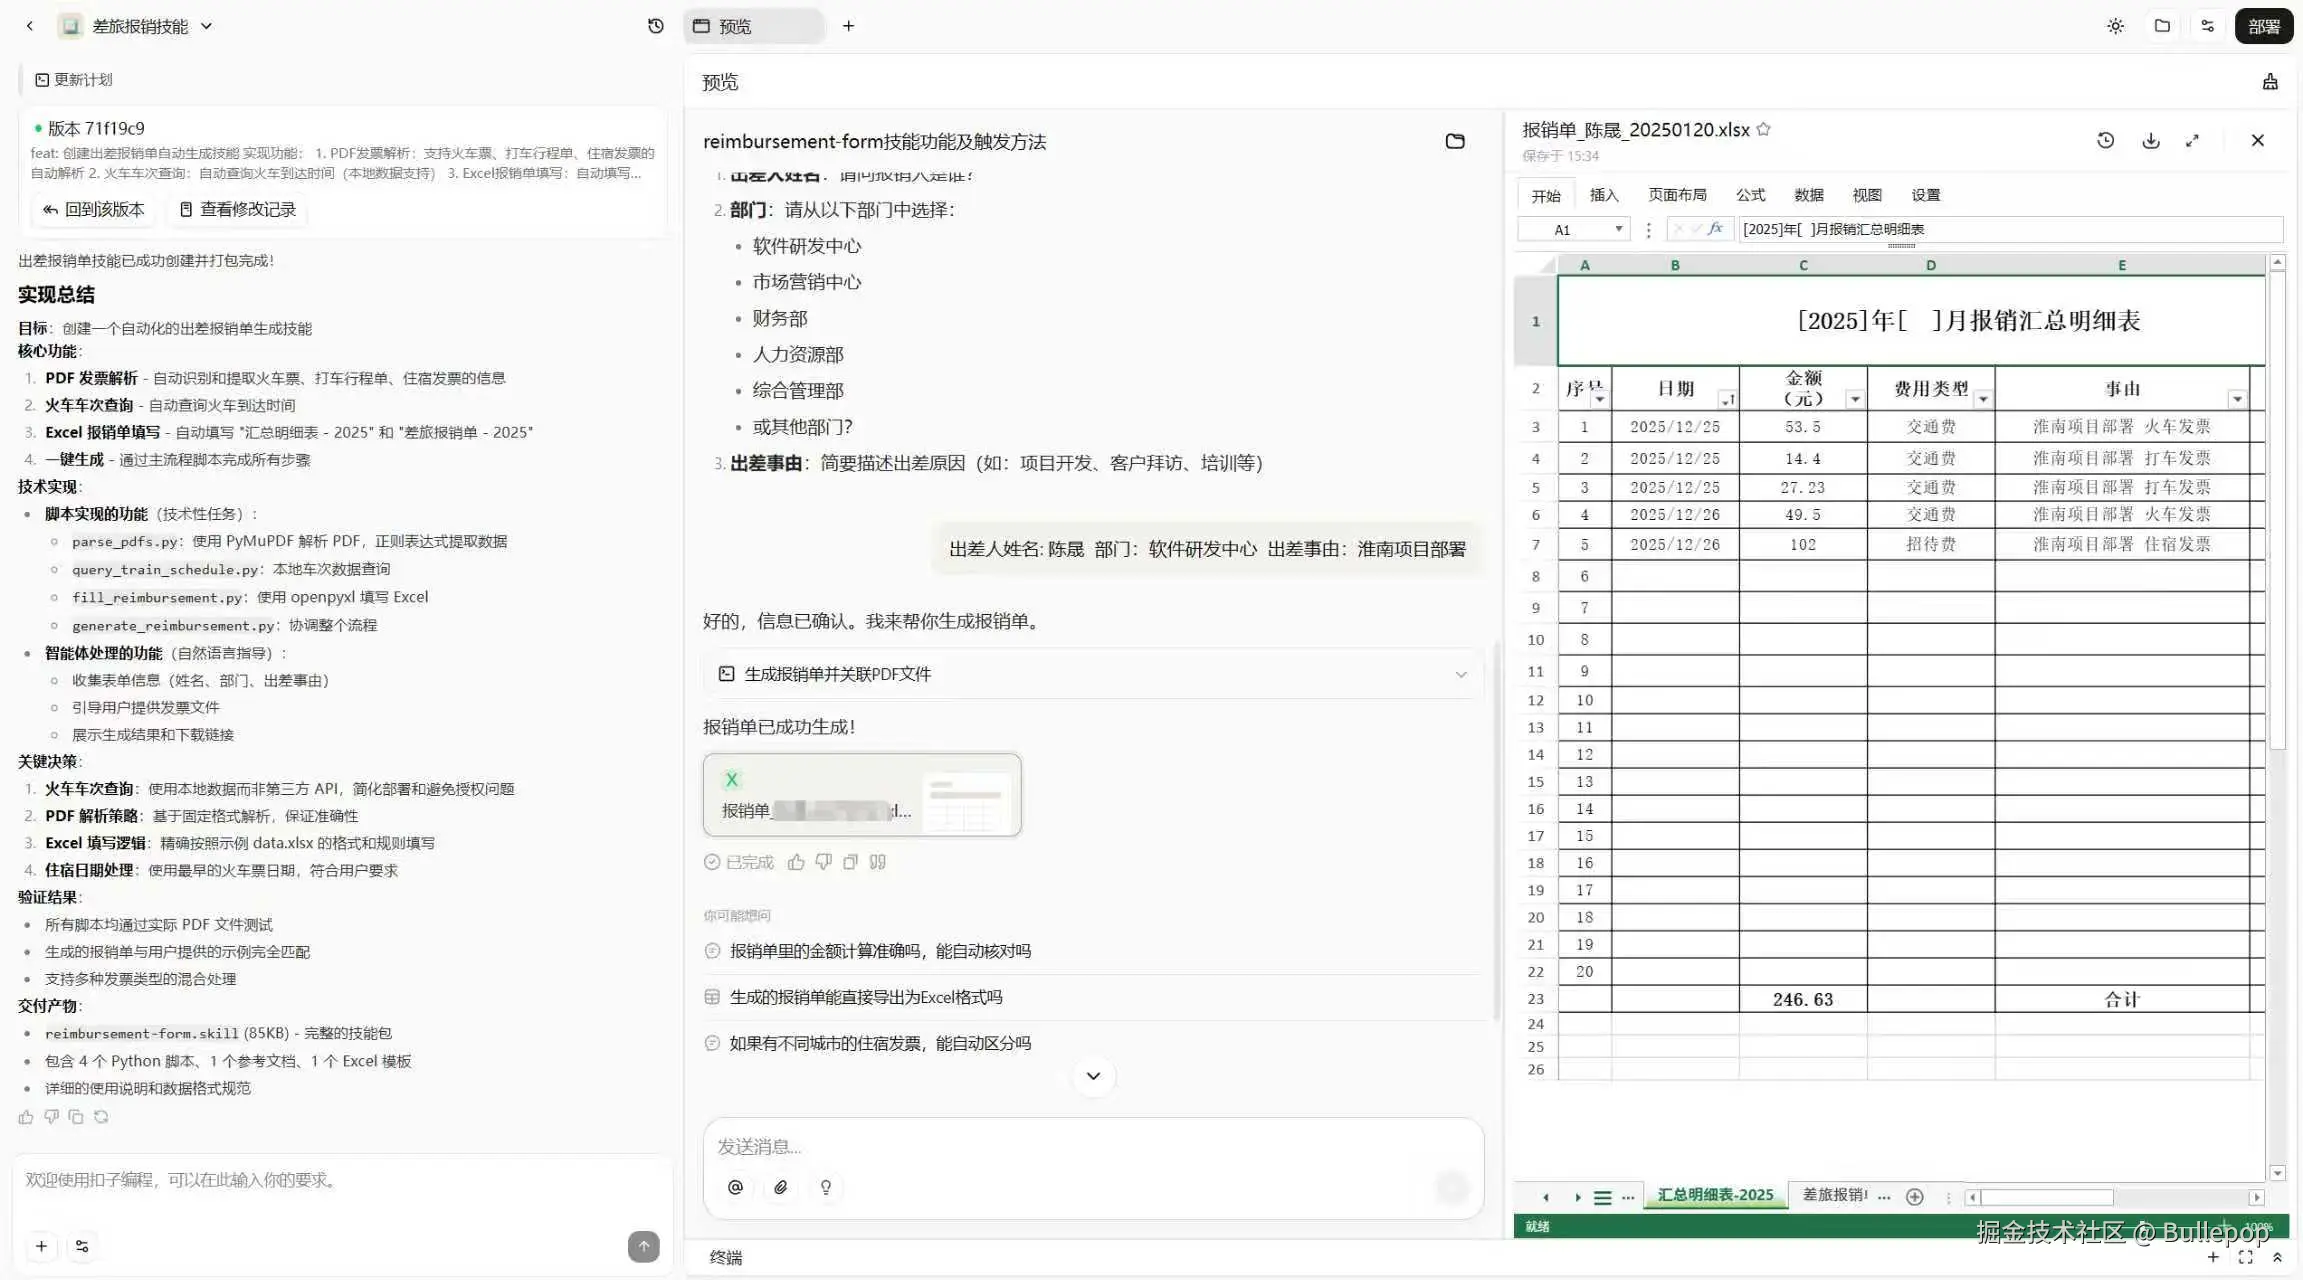
Task: Open the 金额(元) column filter dropdown
Action: click(1857, 397)
